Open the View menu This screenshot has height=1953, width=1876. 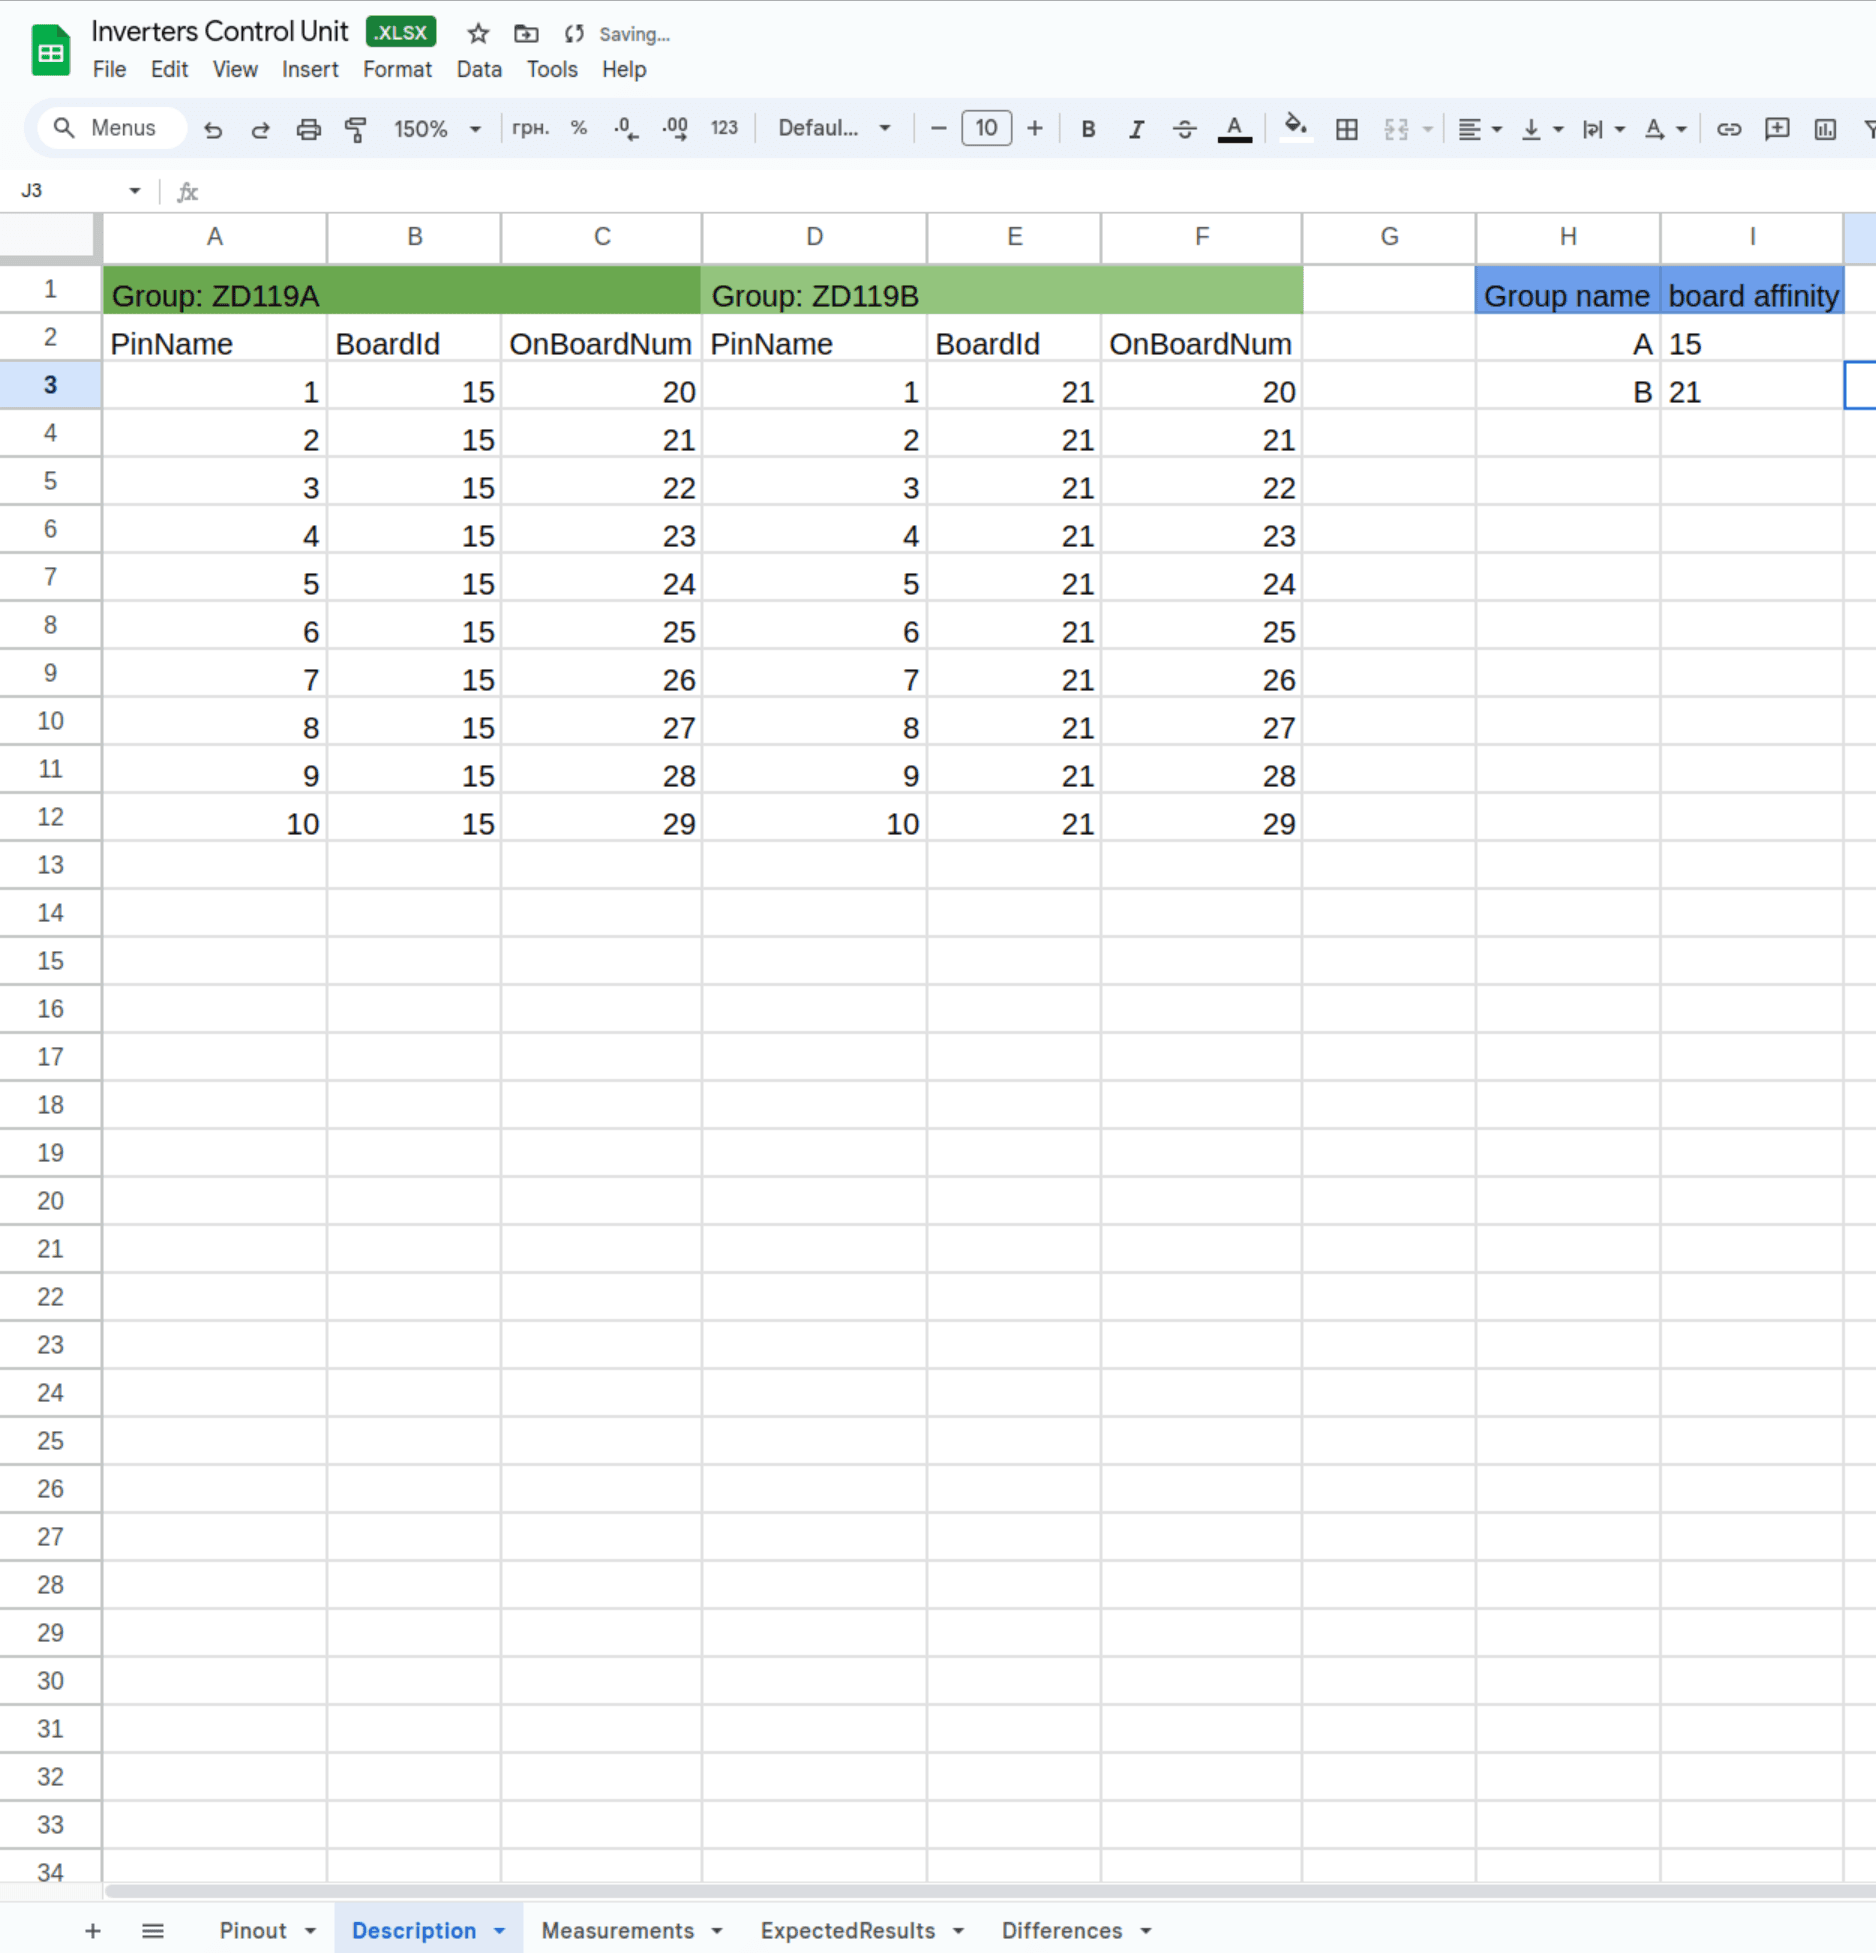tap(235, 69)
